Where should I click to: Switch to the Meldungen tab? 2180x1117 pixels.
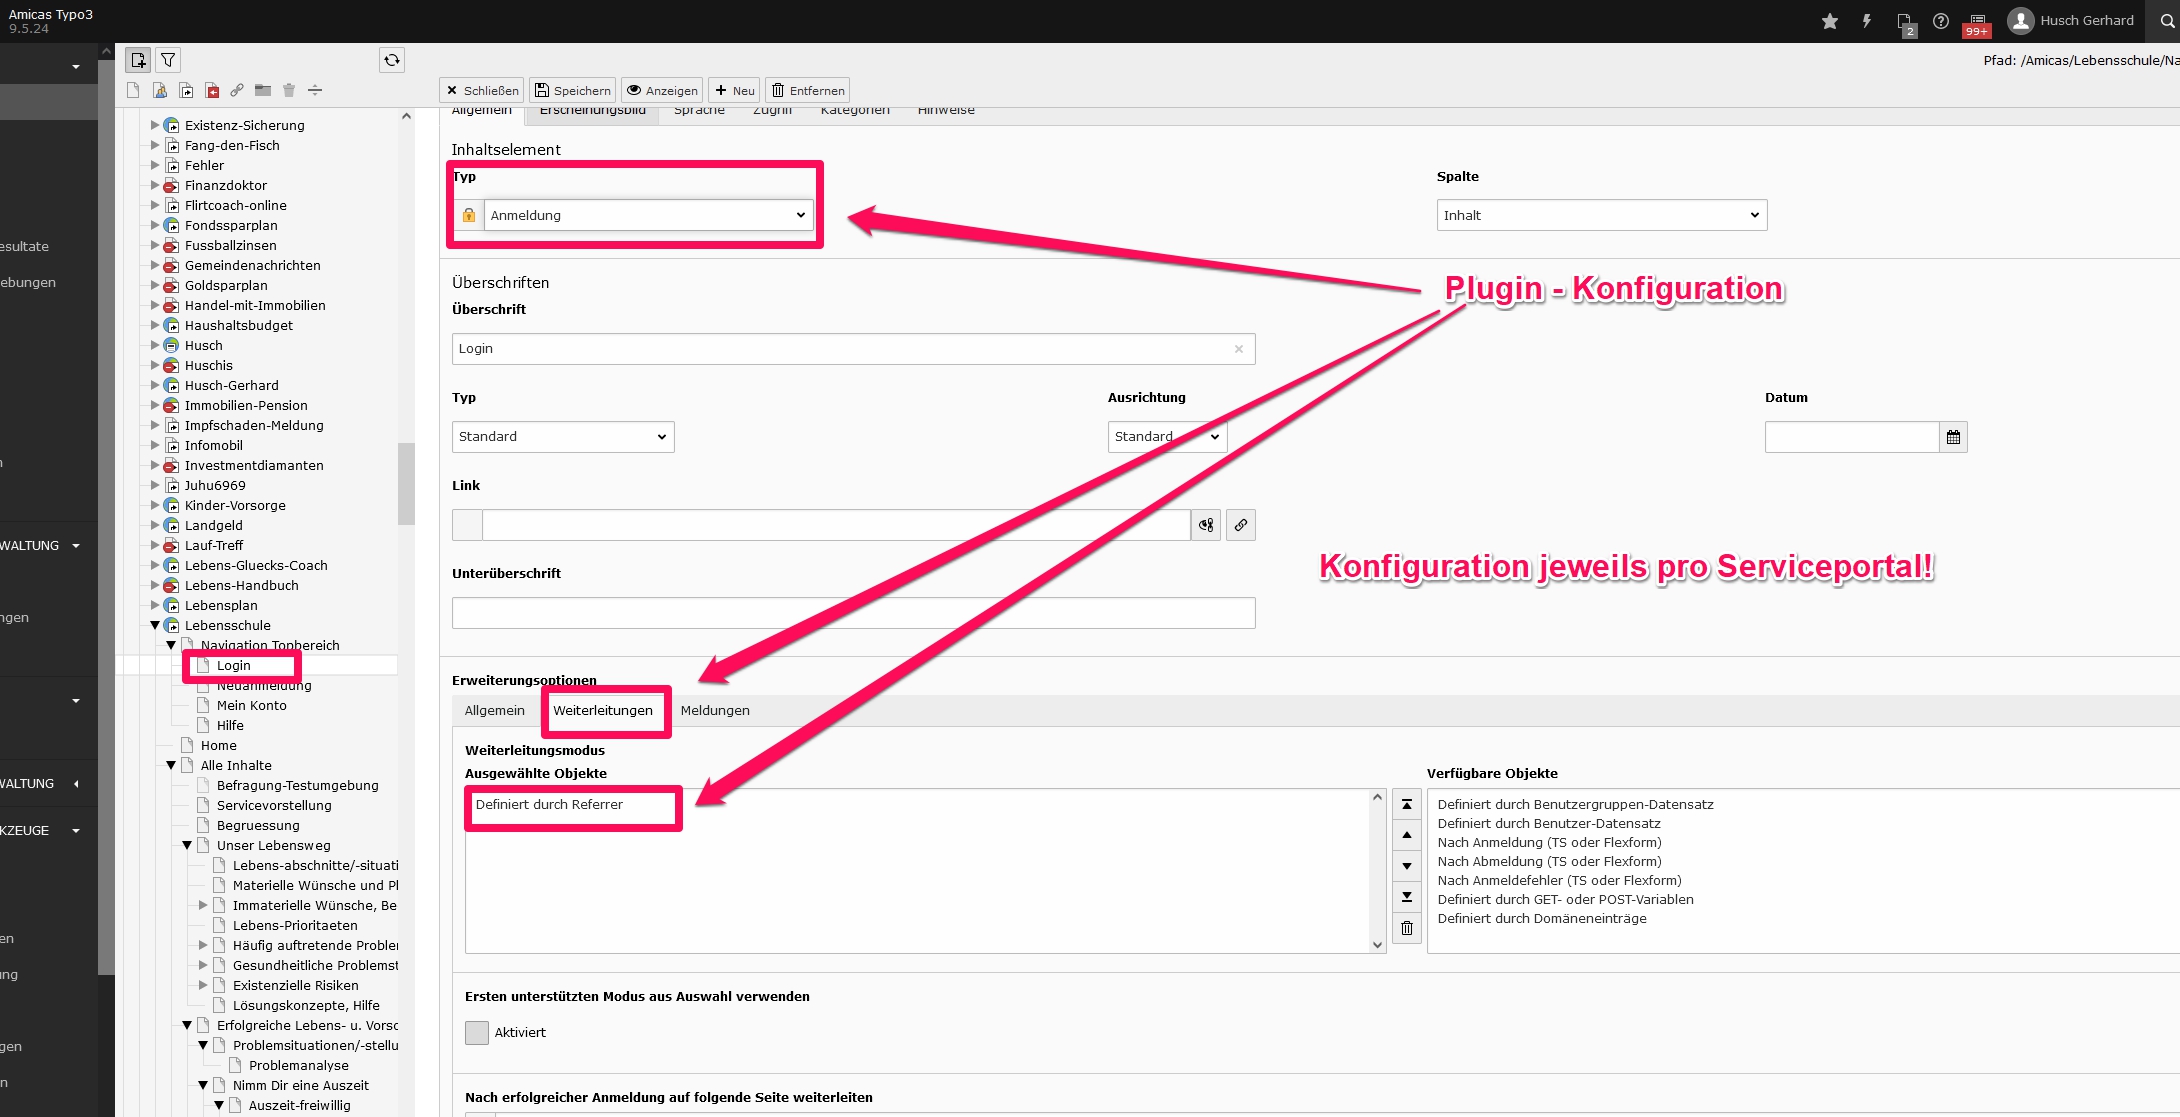coord(715,710)
